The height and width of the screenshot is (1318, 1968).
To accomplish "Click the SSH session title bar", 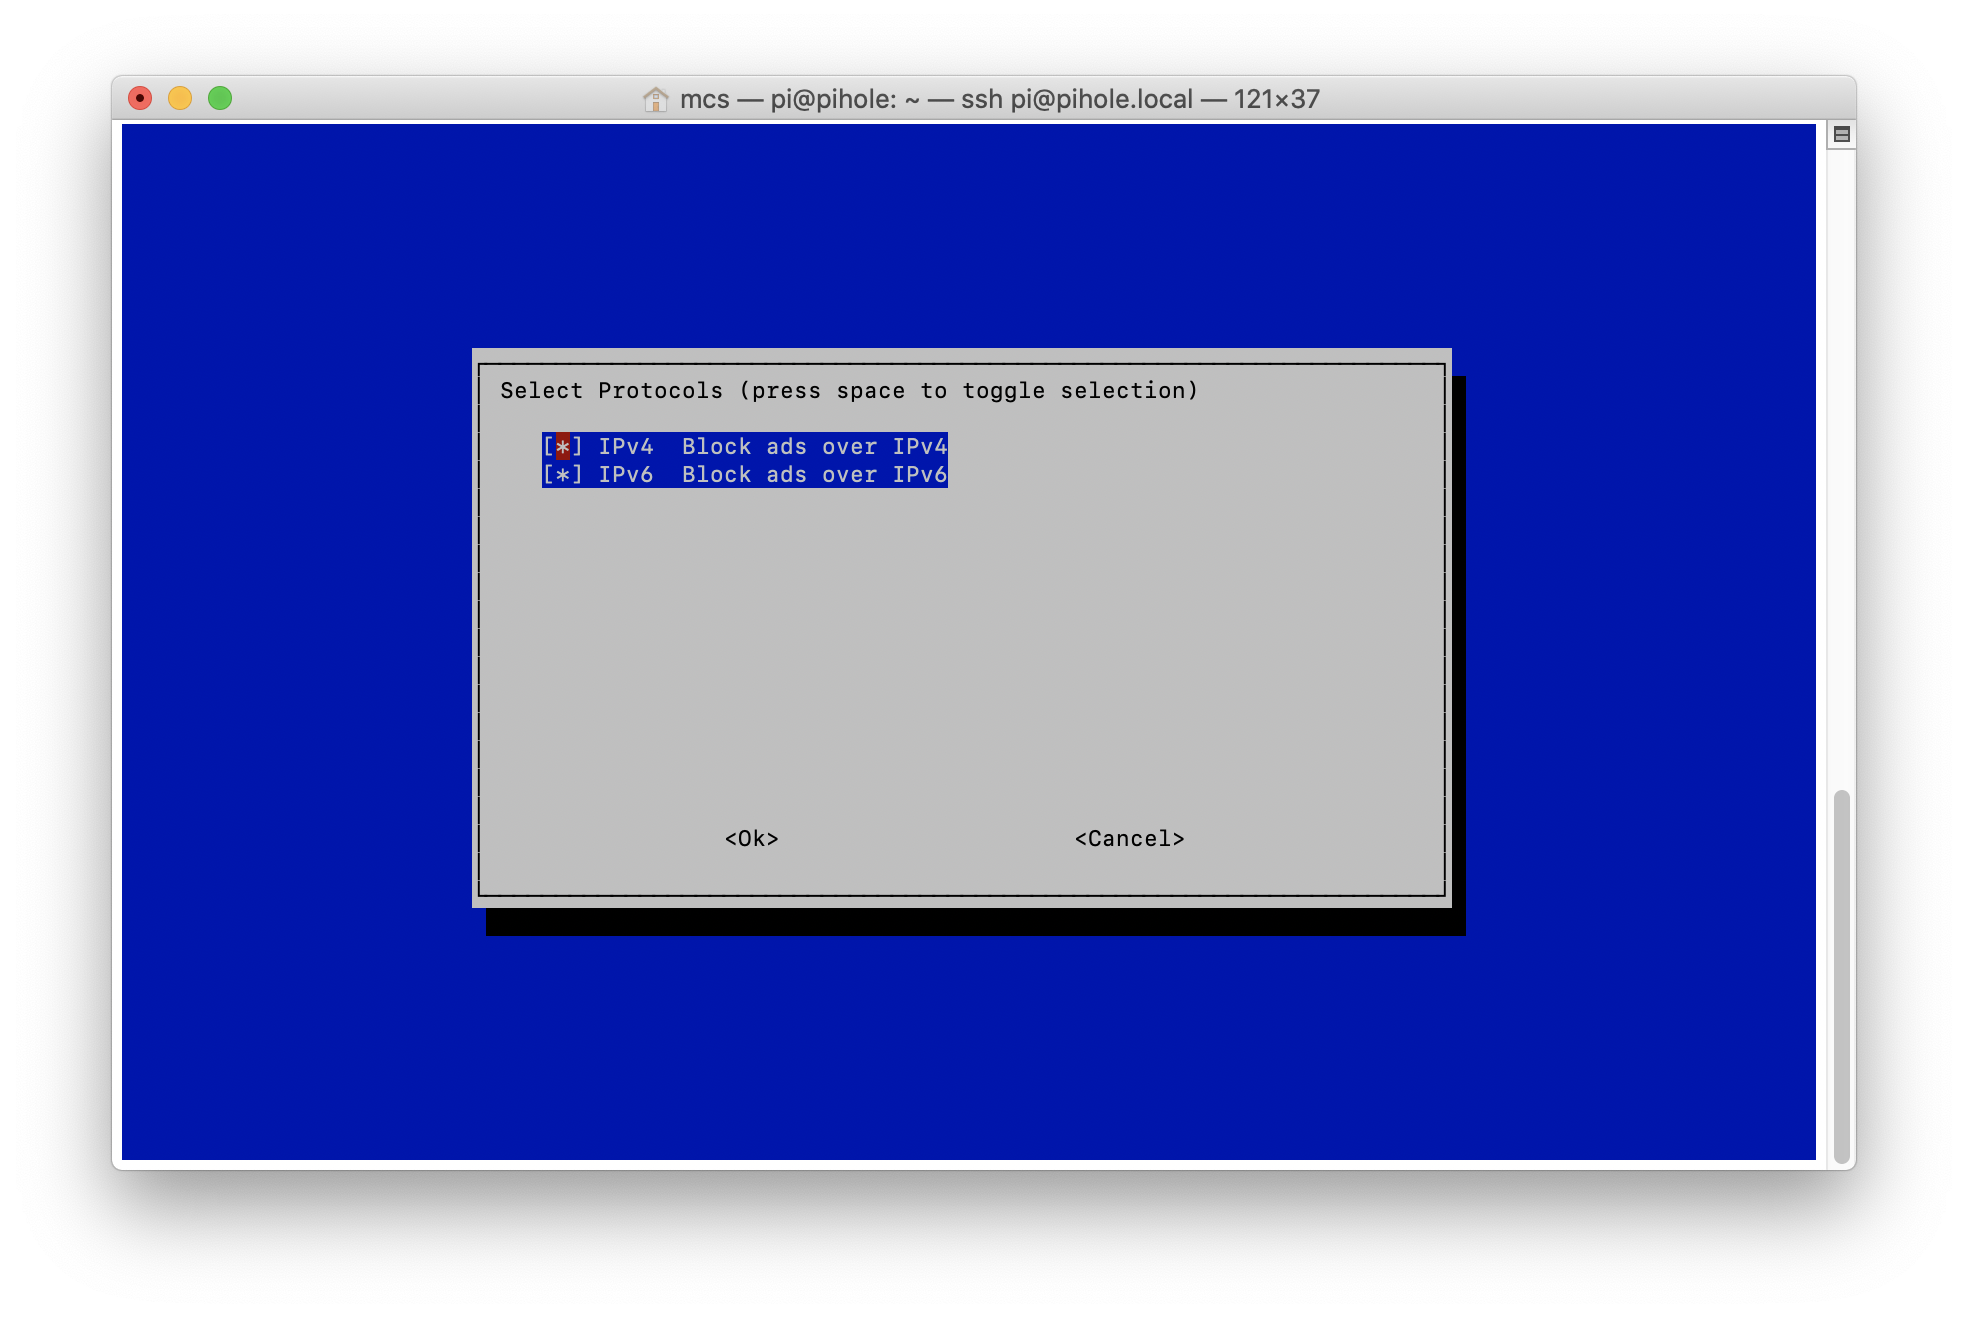I will pos(983,99).
